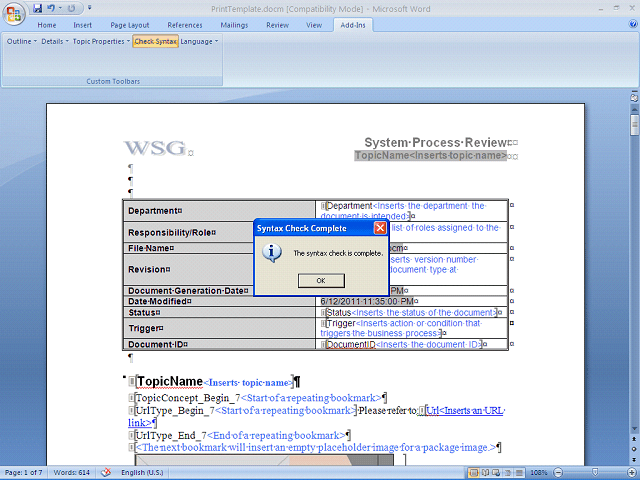The width and height of the screenshot is (640, 480).
Task: Switch to Outline view in status bar
Action: [x=507, y=473]
